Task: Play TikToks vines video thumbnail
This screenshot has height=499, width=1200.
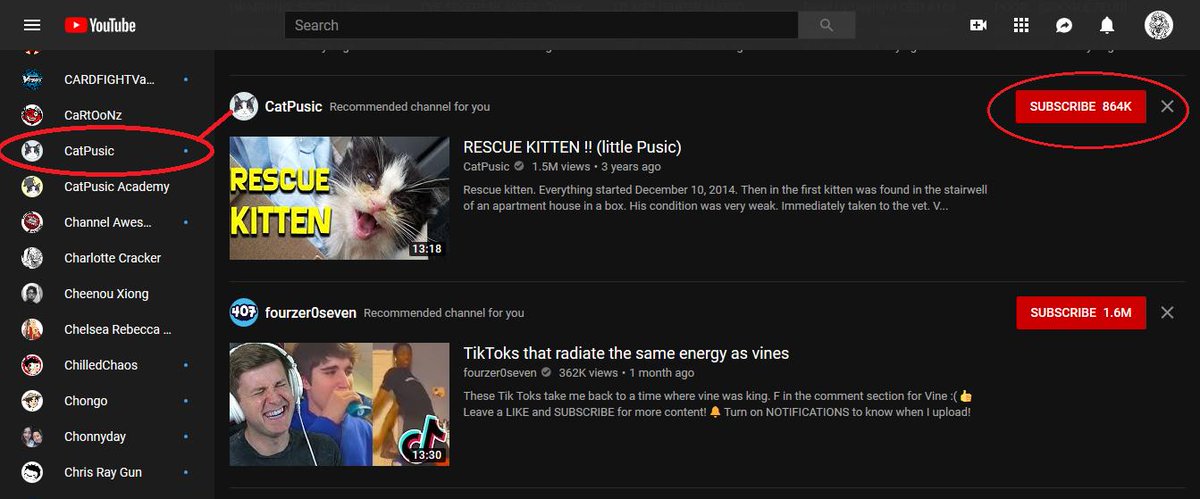Action: (x=339, y=404)
